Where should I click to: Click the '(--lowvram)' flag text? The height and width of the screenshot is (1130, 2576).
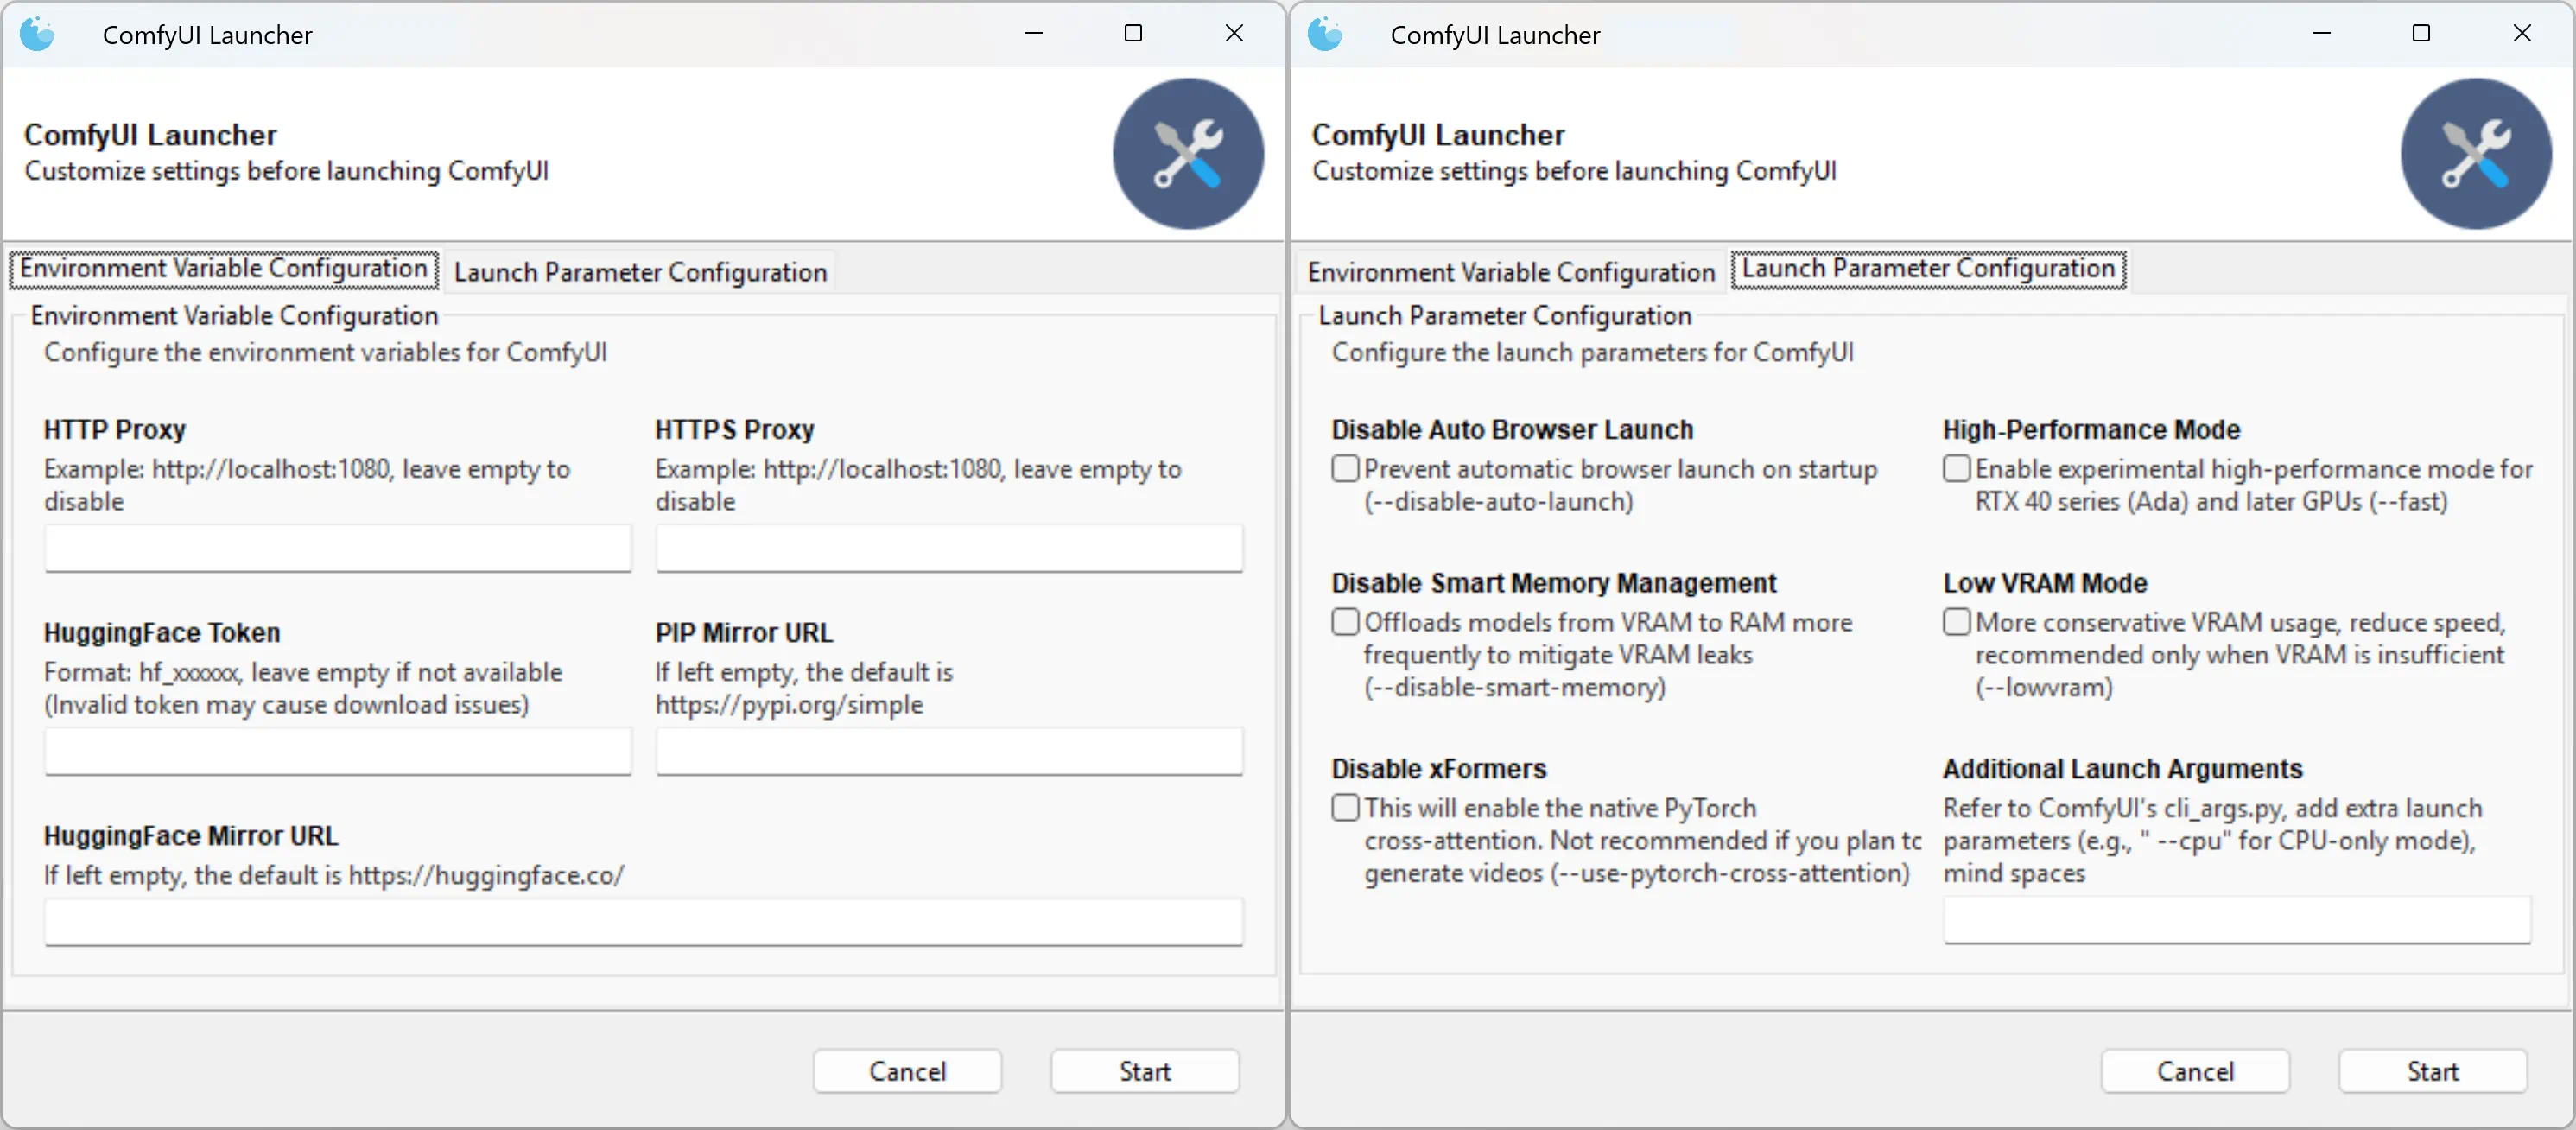2044,688
